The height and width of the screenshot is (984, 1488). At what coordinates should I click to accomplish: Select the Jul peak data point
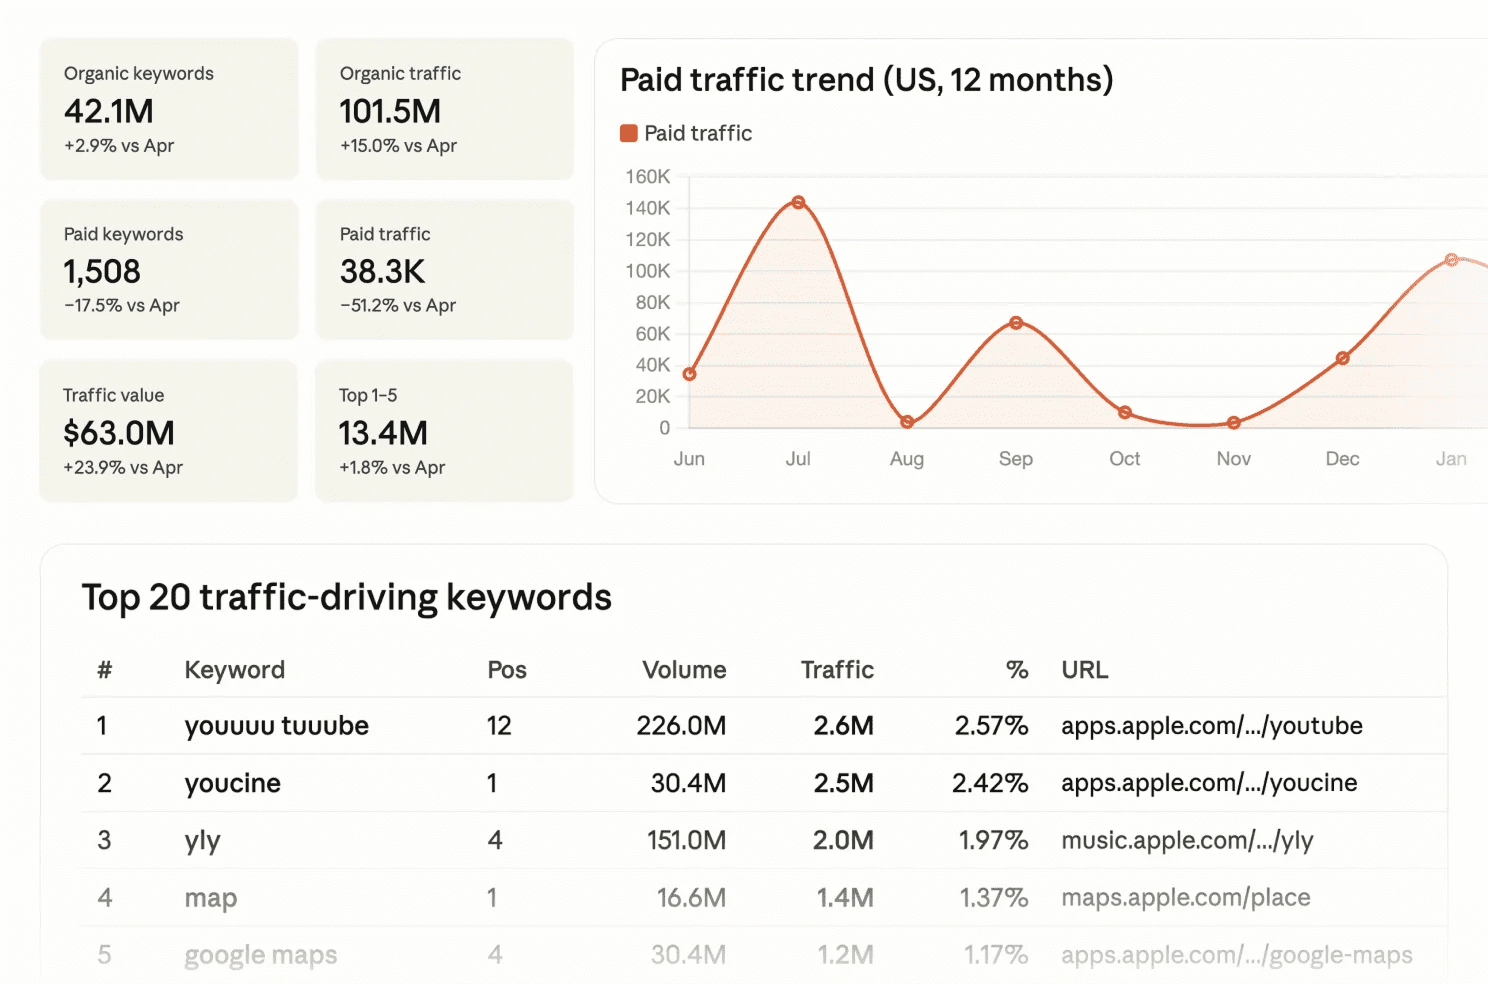[x=798, y=202]
